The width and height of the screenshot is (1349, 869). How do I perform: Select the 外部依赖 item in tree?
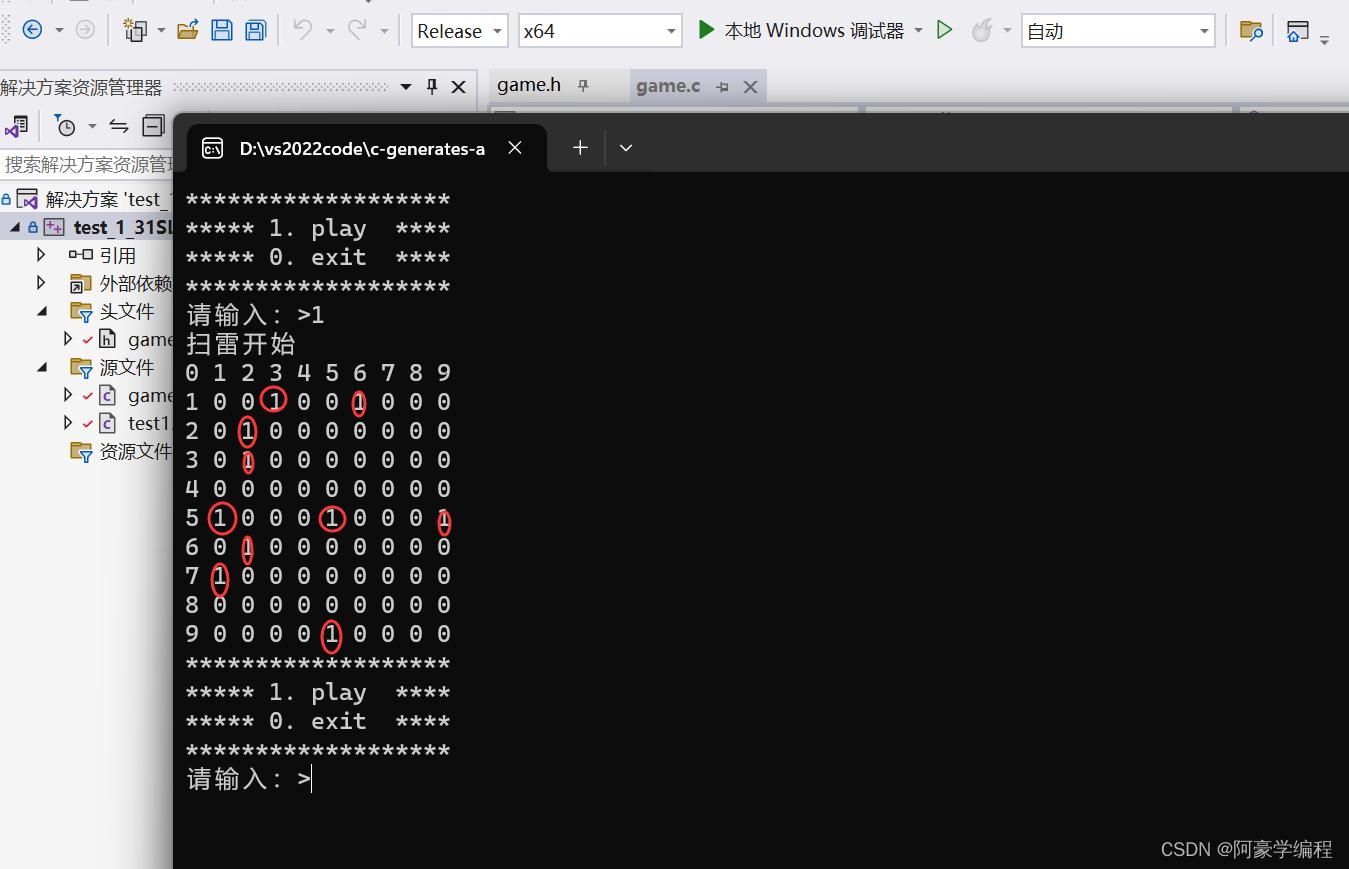(135, 283)
